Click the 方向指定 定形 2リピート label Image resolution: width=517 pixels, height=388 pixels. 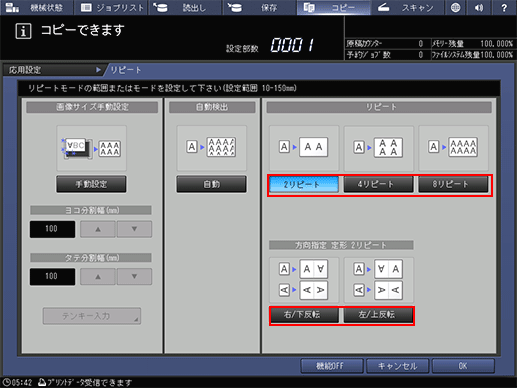pyautogui.click(x=341, y=245)
